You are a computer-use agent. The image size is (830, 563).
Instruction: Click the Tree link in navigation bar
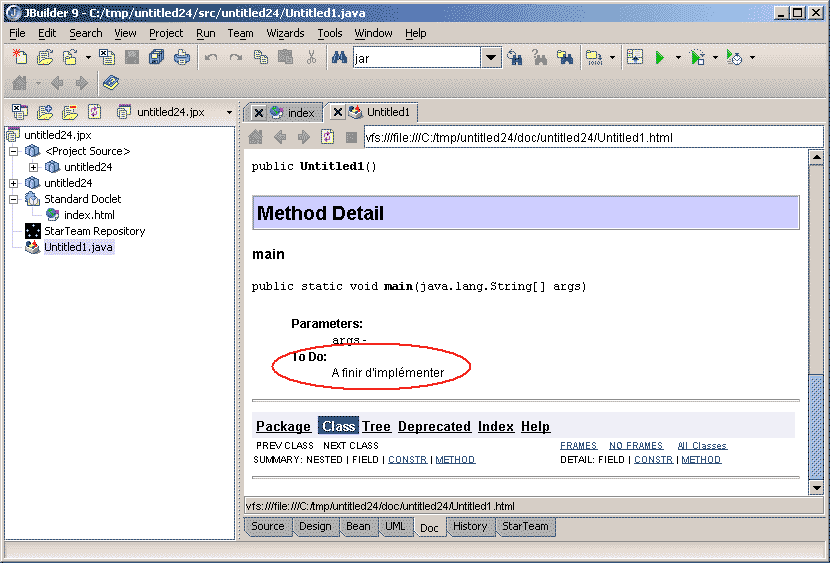pos(376,426)
